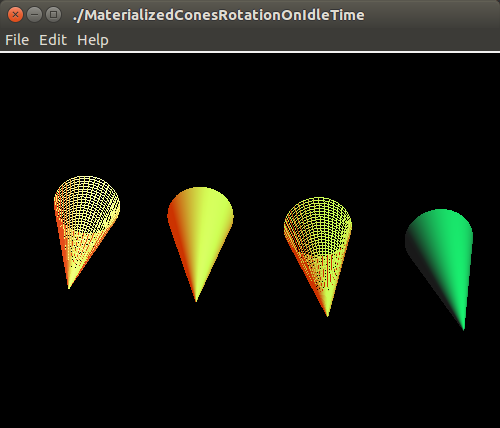The width and height of the screenshot is (500, 428).
Task: Minimize the cones window
Action: (34, 15)
